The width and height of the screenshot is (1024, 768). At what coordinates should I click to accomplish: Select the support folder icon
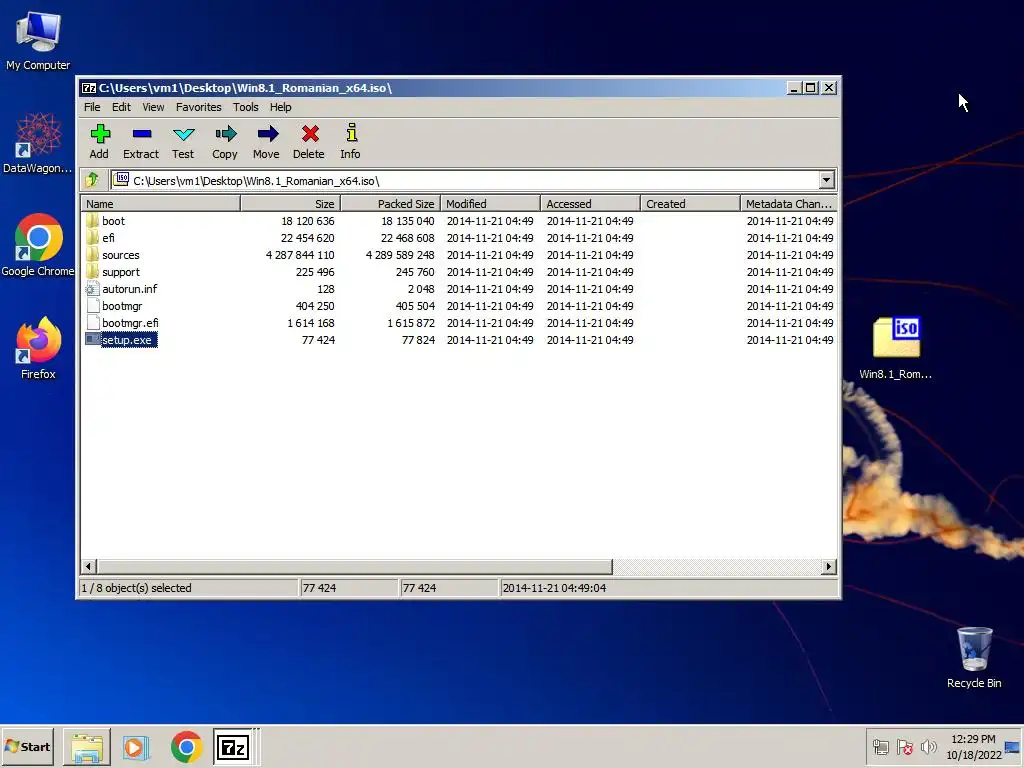click(92, 272)
